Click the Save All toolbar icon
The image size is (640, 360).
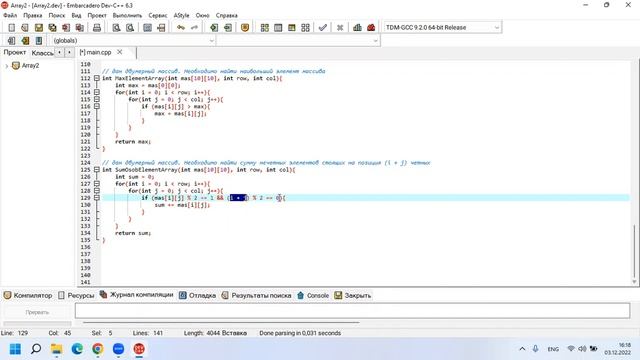pos(52,28)
